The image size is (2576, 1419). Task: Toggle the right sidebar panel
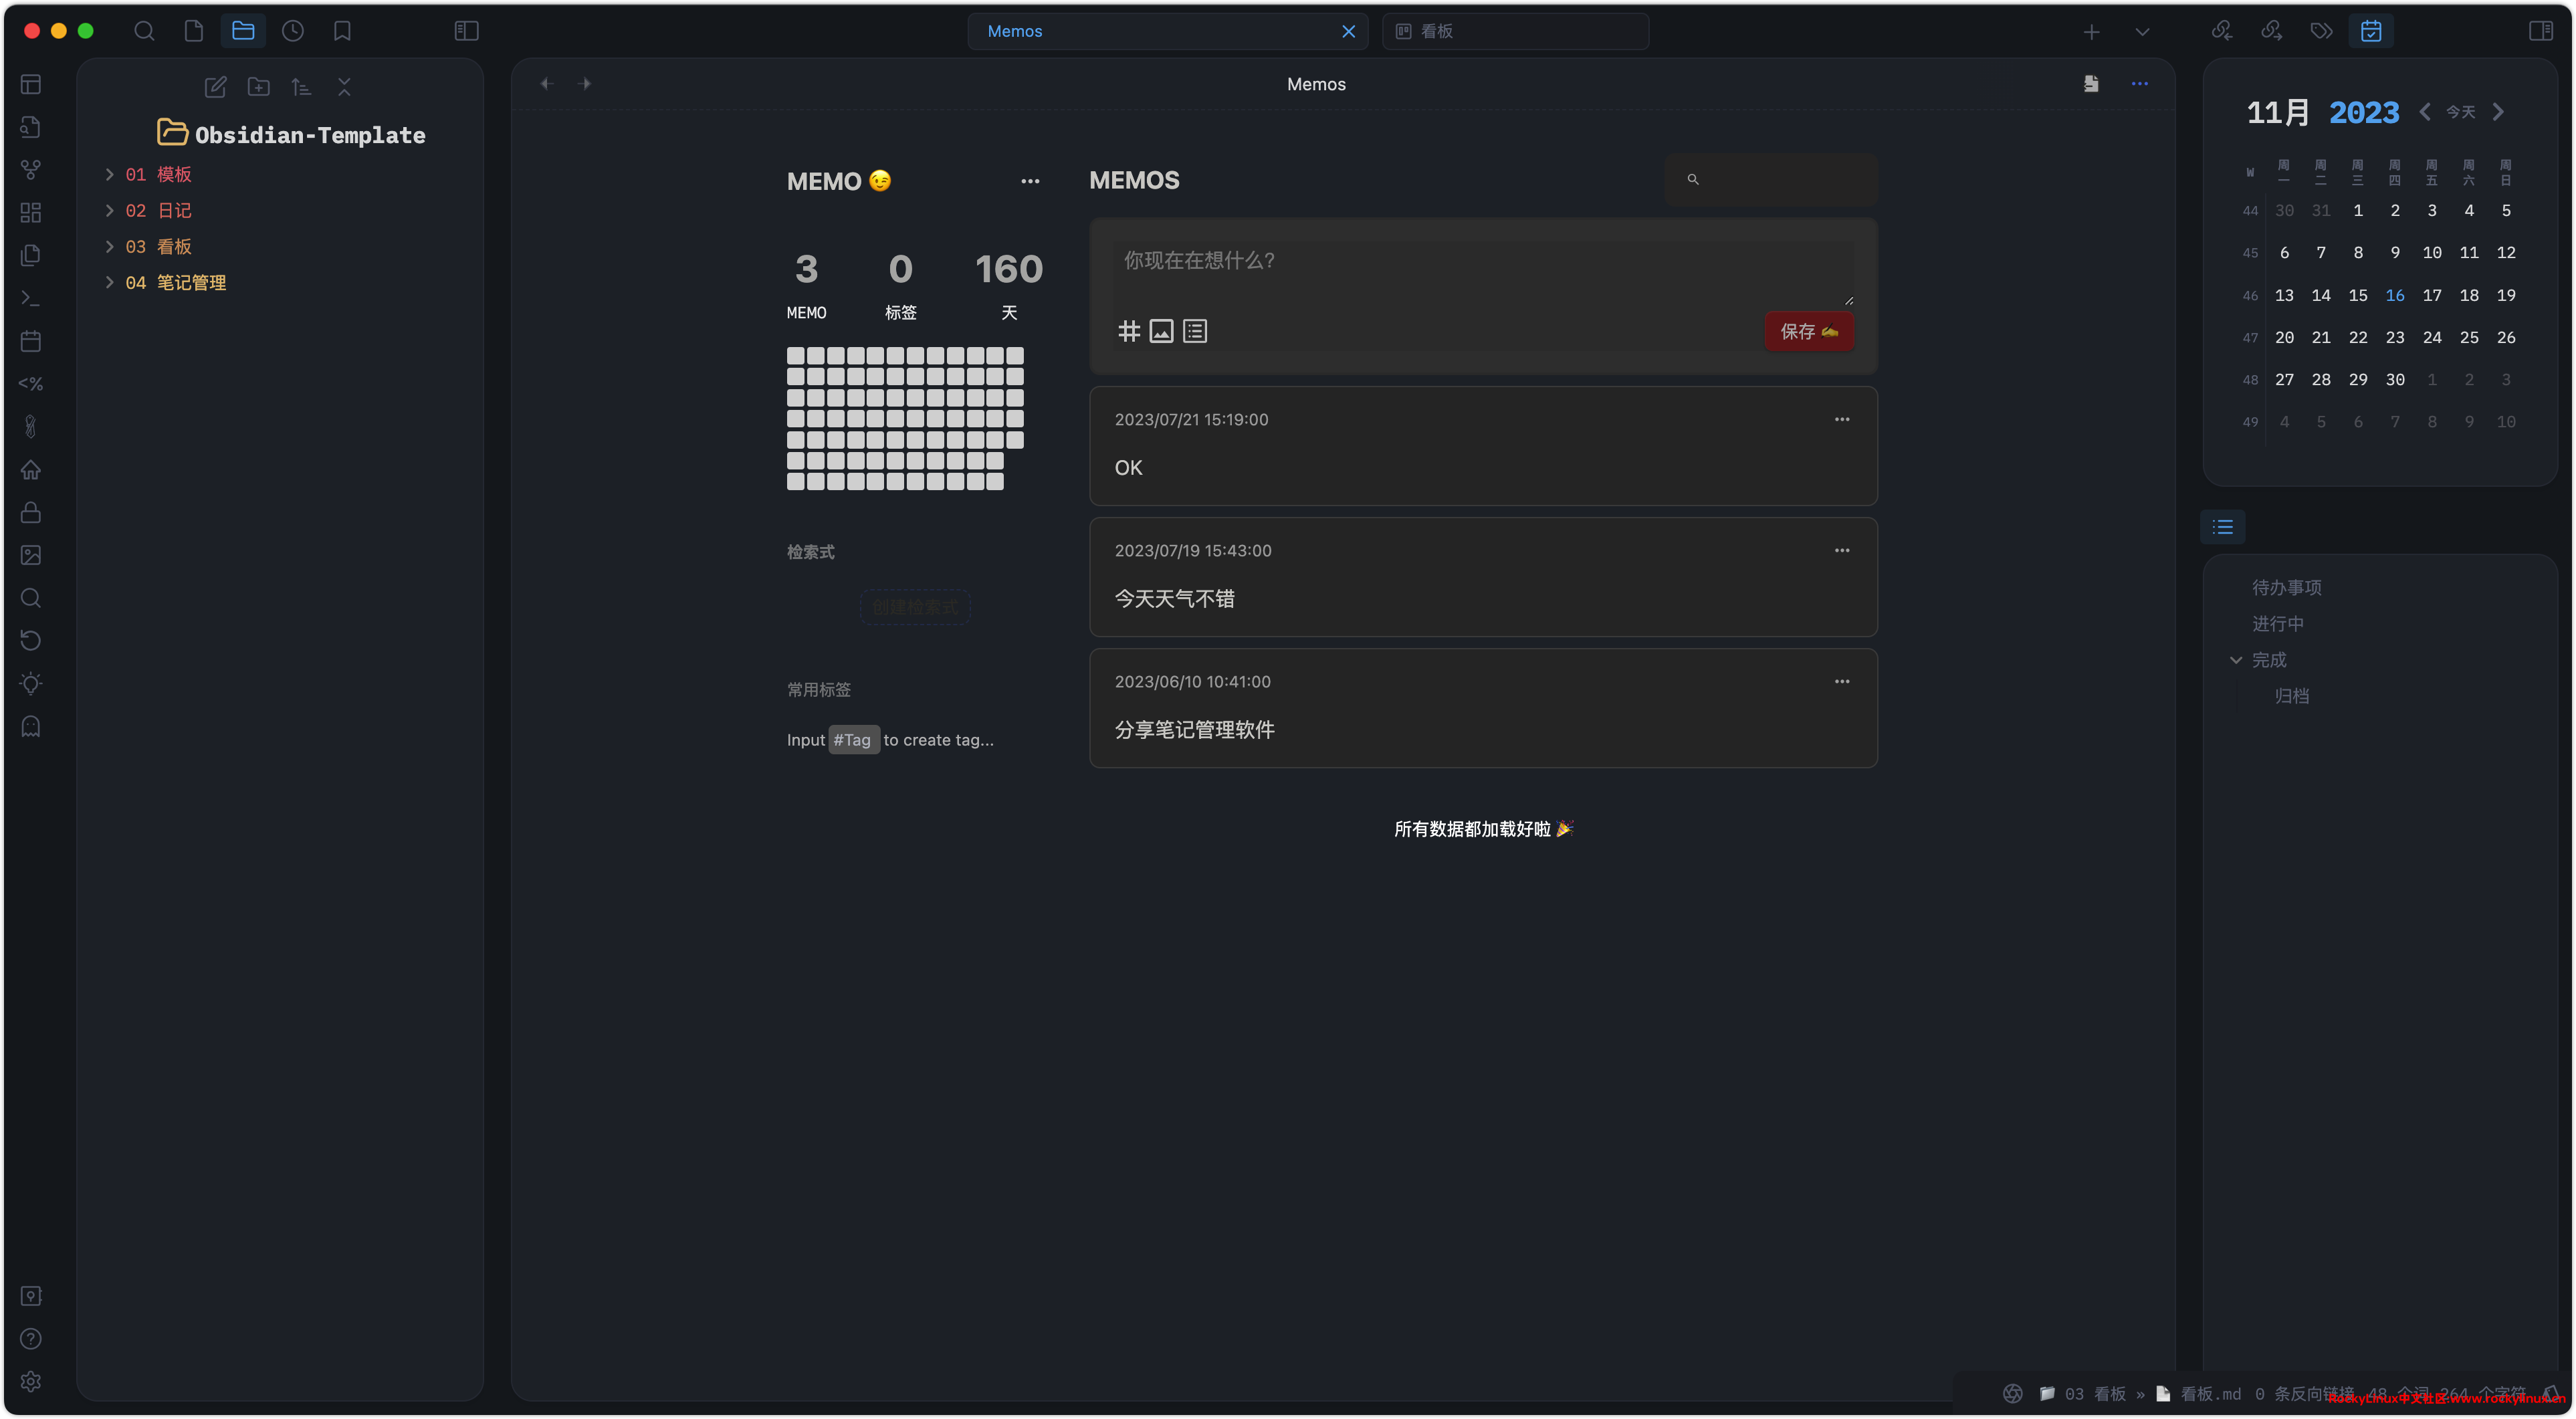pyautogui.click(x=2540, y=31)
